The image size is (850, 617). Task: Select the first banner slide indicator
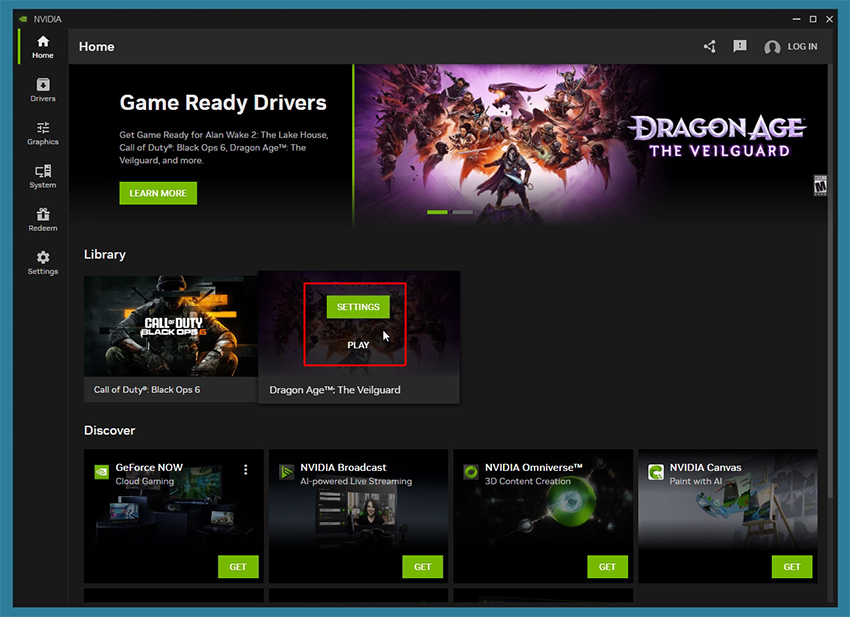[x=437, y=212]
